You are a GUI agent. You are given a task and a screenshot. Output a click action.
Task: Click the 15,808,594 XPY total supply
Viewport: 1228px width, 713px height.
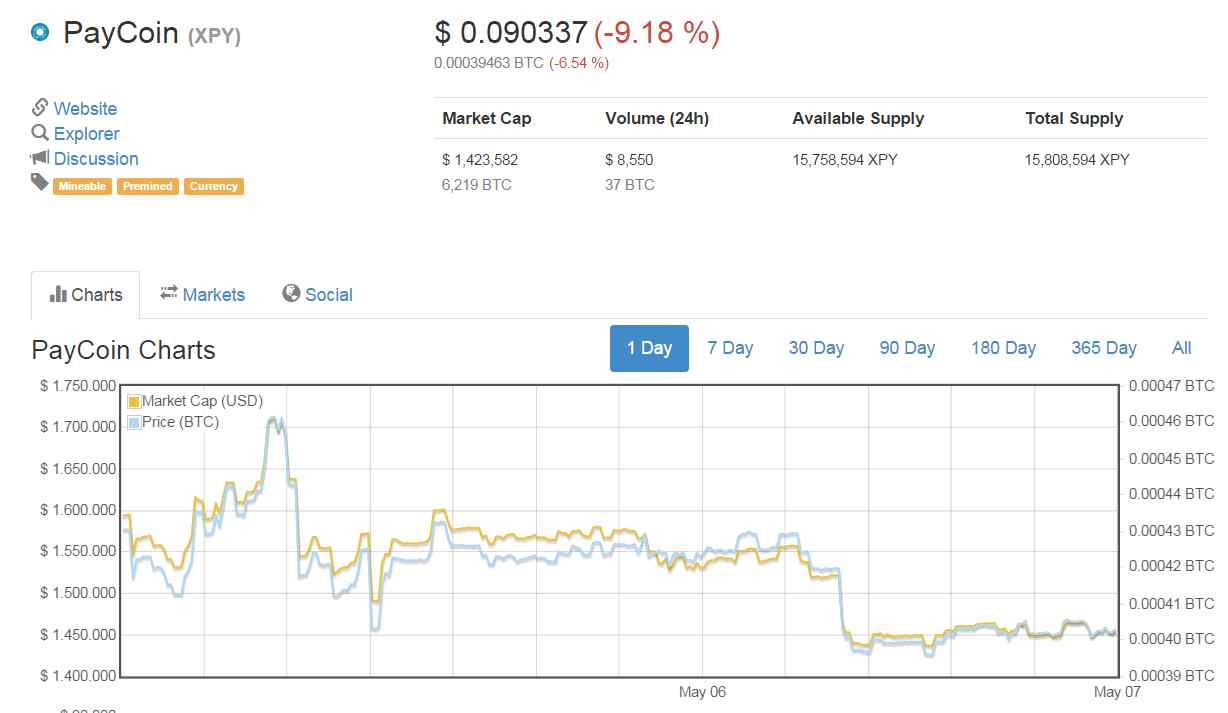[x=1077, y=160]
